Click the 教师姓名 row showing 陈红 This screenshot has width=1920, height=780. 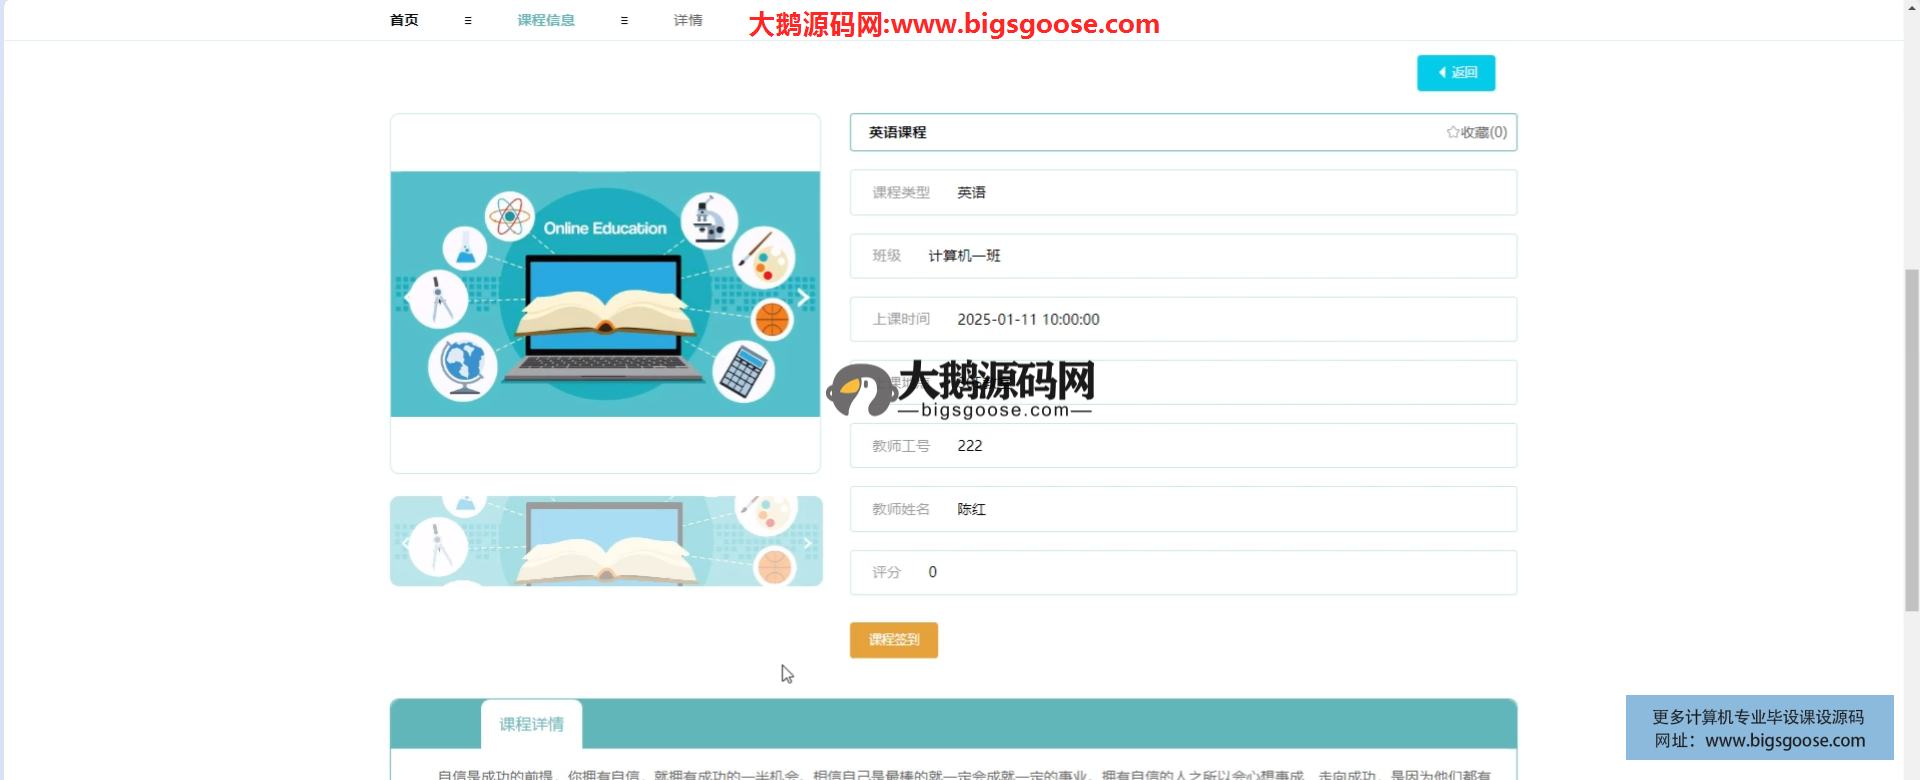[1183, 509]
